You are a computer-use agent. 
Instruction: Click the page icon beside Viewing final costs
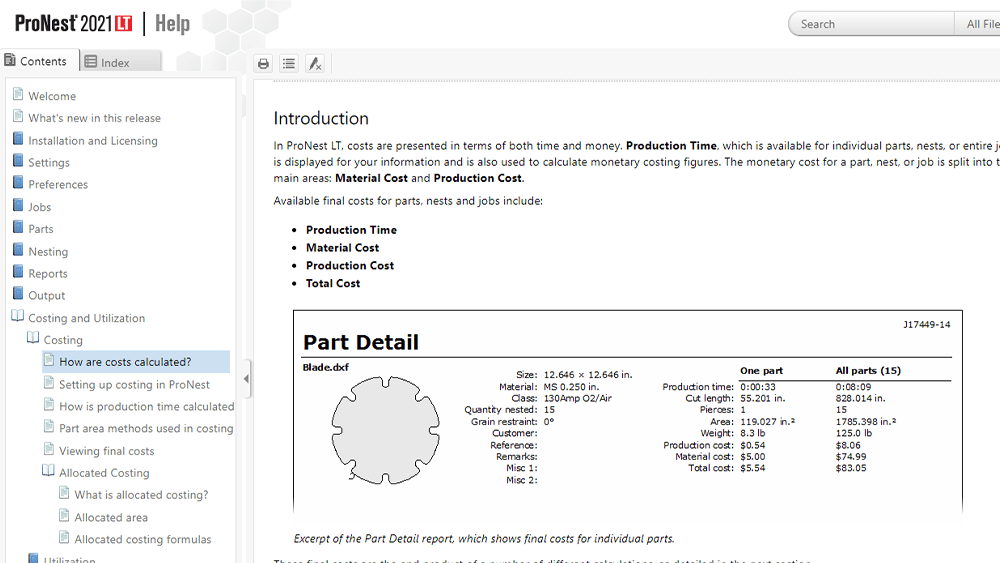click(49, 450)
